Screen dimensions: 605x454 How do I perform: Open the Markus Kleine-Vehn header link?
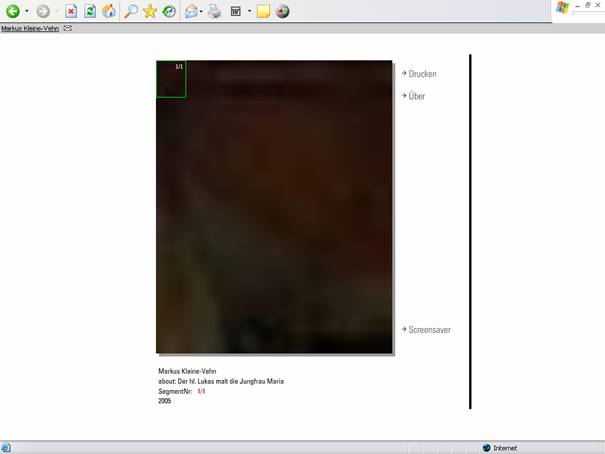30,29
